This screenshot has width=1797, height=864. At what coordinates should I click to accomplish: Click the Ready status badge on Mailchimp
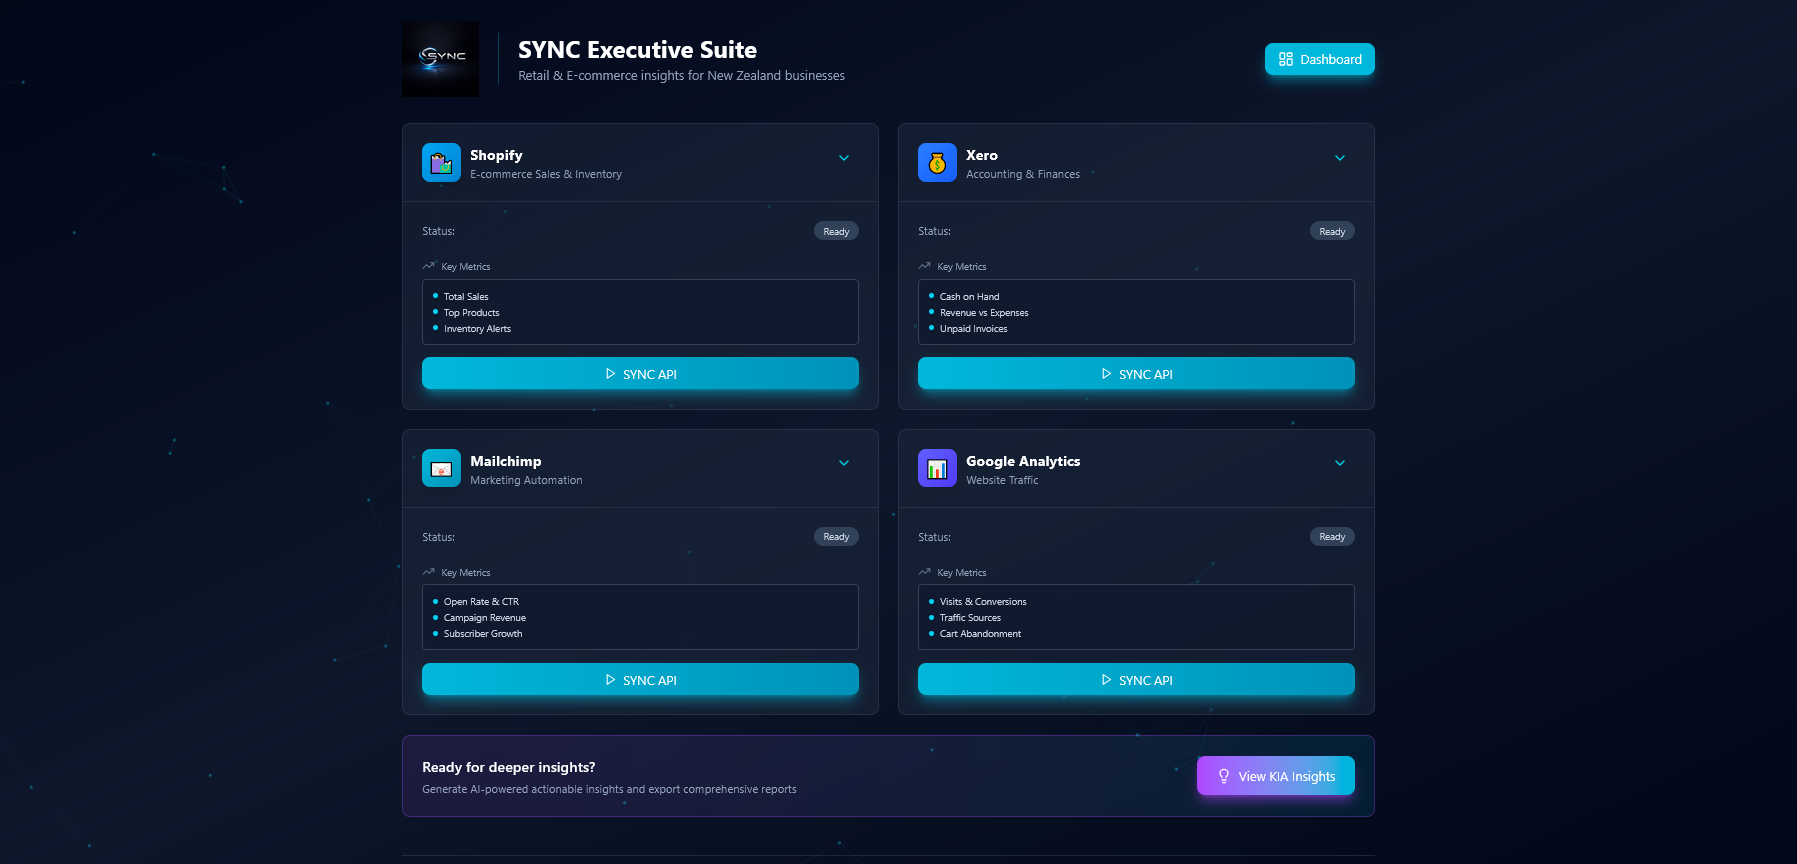[x=836, y=537]
